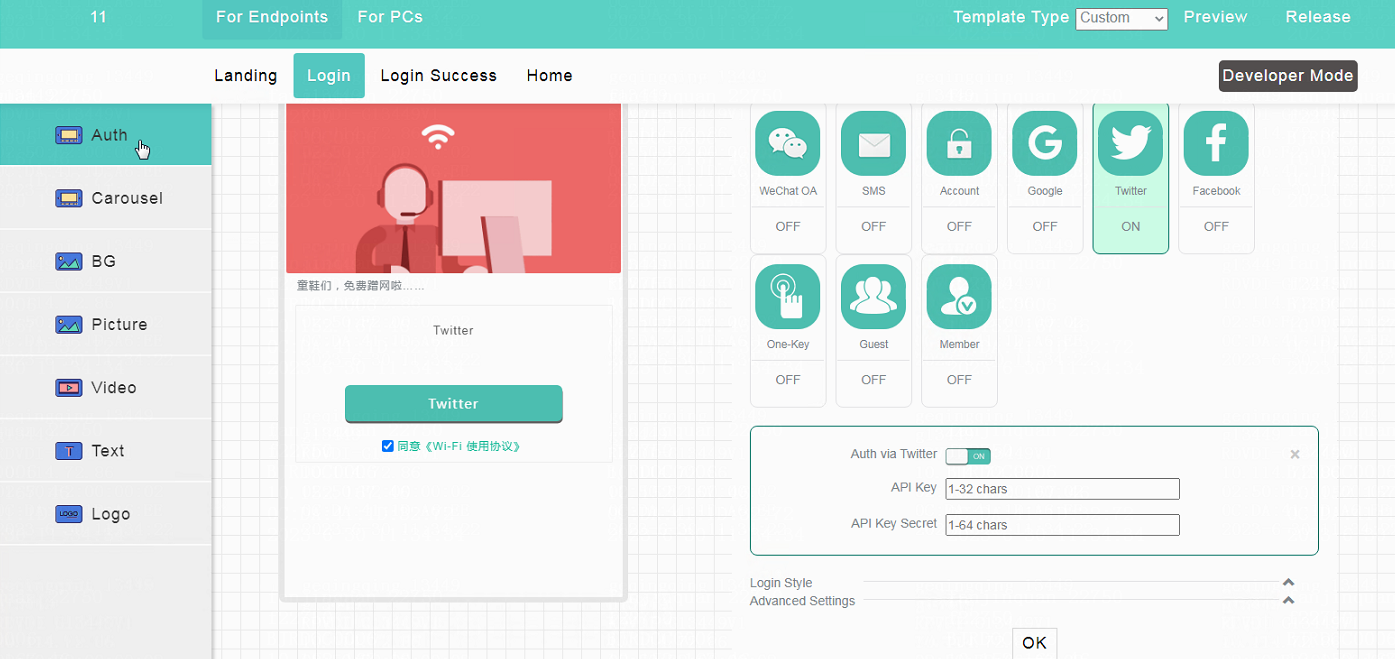Click the Video sidebar icon
Image resolution: width=1395 pixels, height=659 pixels.
point(68,387)
